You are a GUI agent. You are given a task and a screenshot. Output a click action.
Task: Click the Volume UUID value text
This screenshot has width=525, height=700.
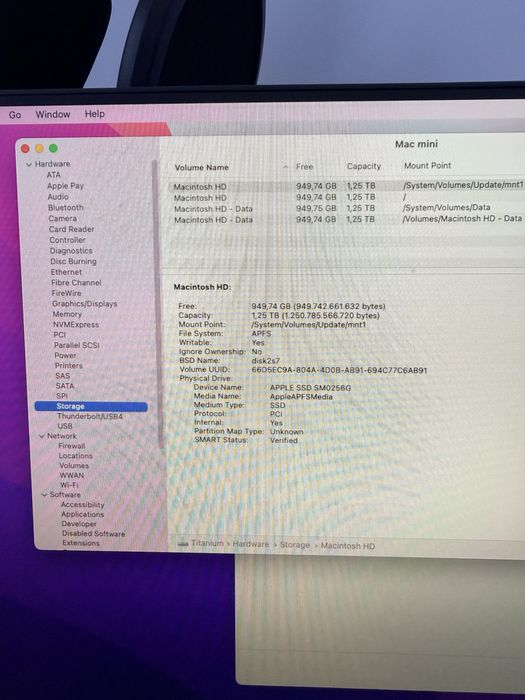[339, 370]
